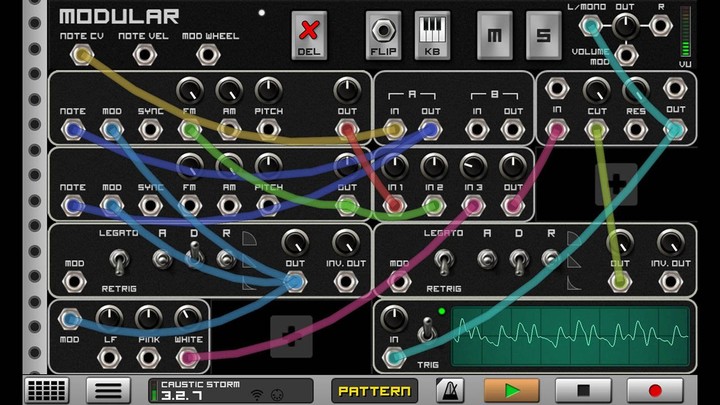Switch the PATTERN mode button
The image size is (720, 405).
pos(374,391)
